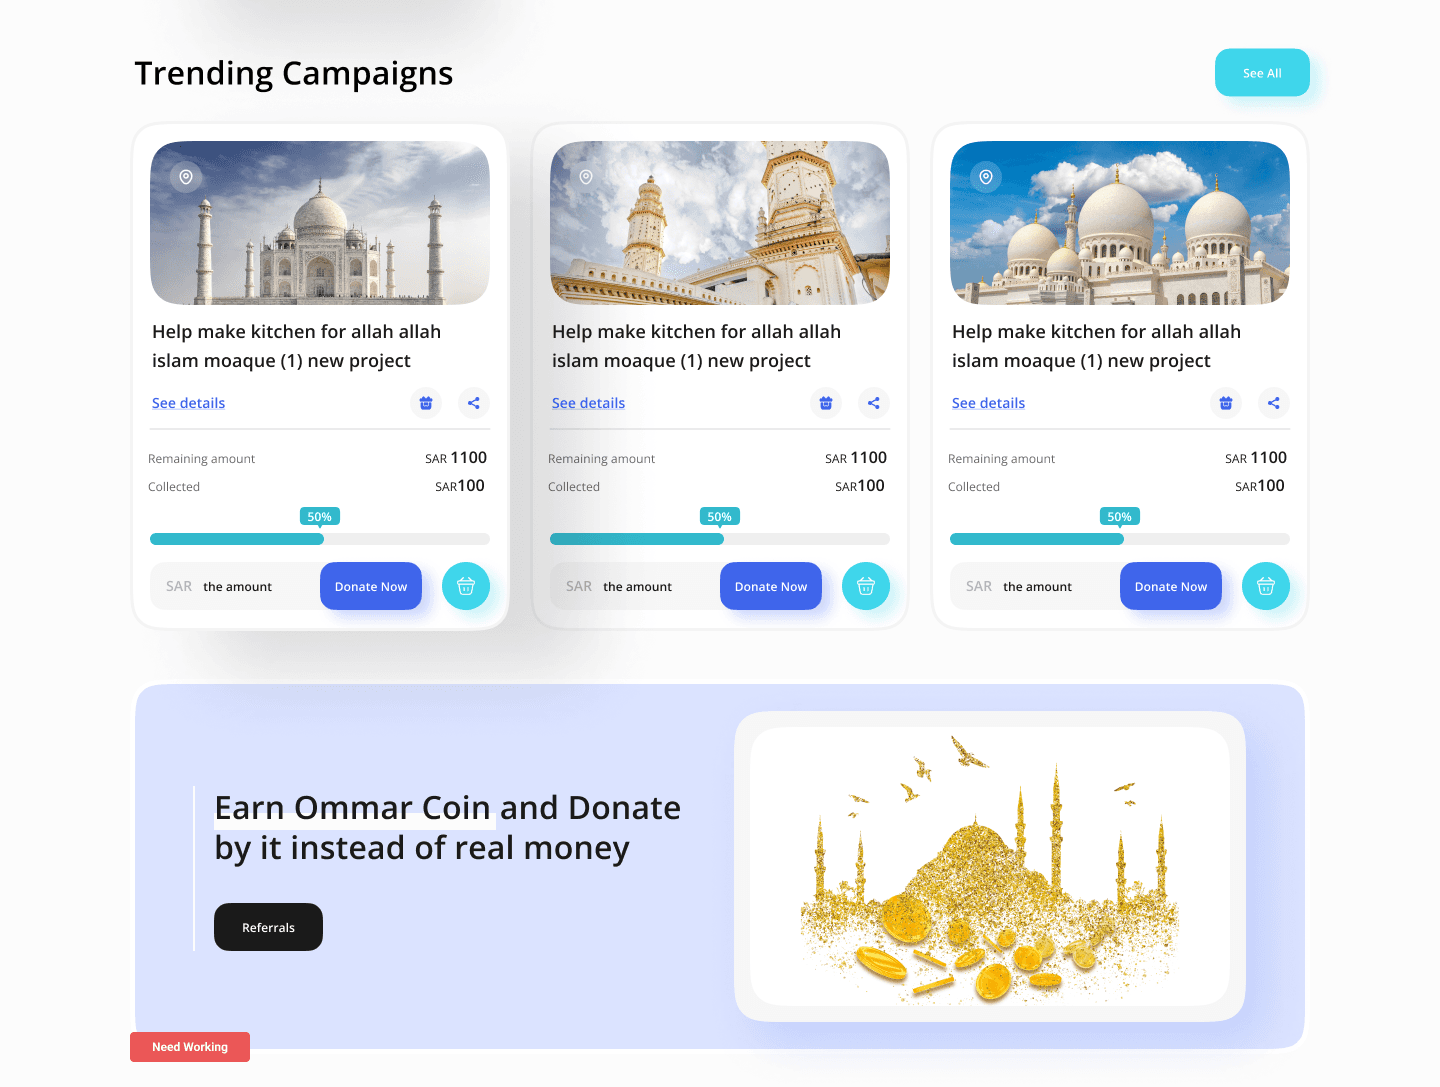Click 50% progress bar on third card
Screen dimensions: 1440x1087
coord(1120,539)
